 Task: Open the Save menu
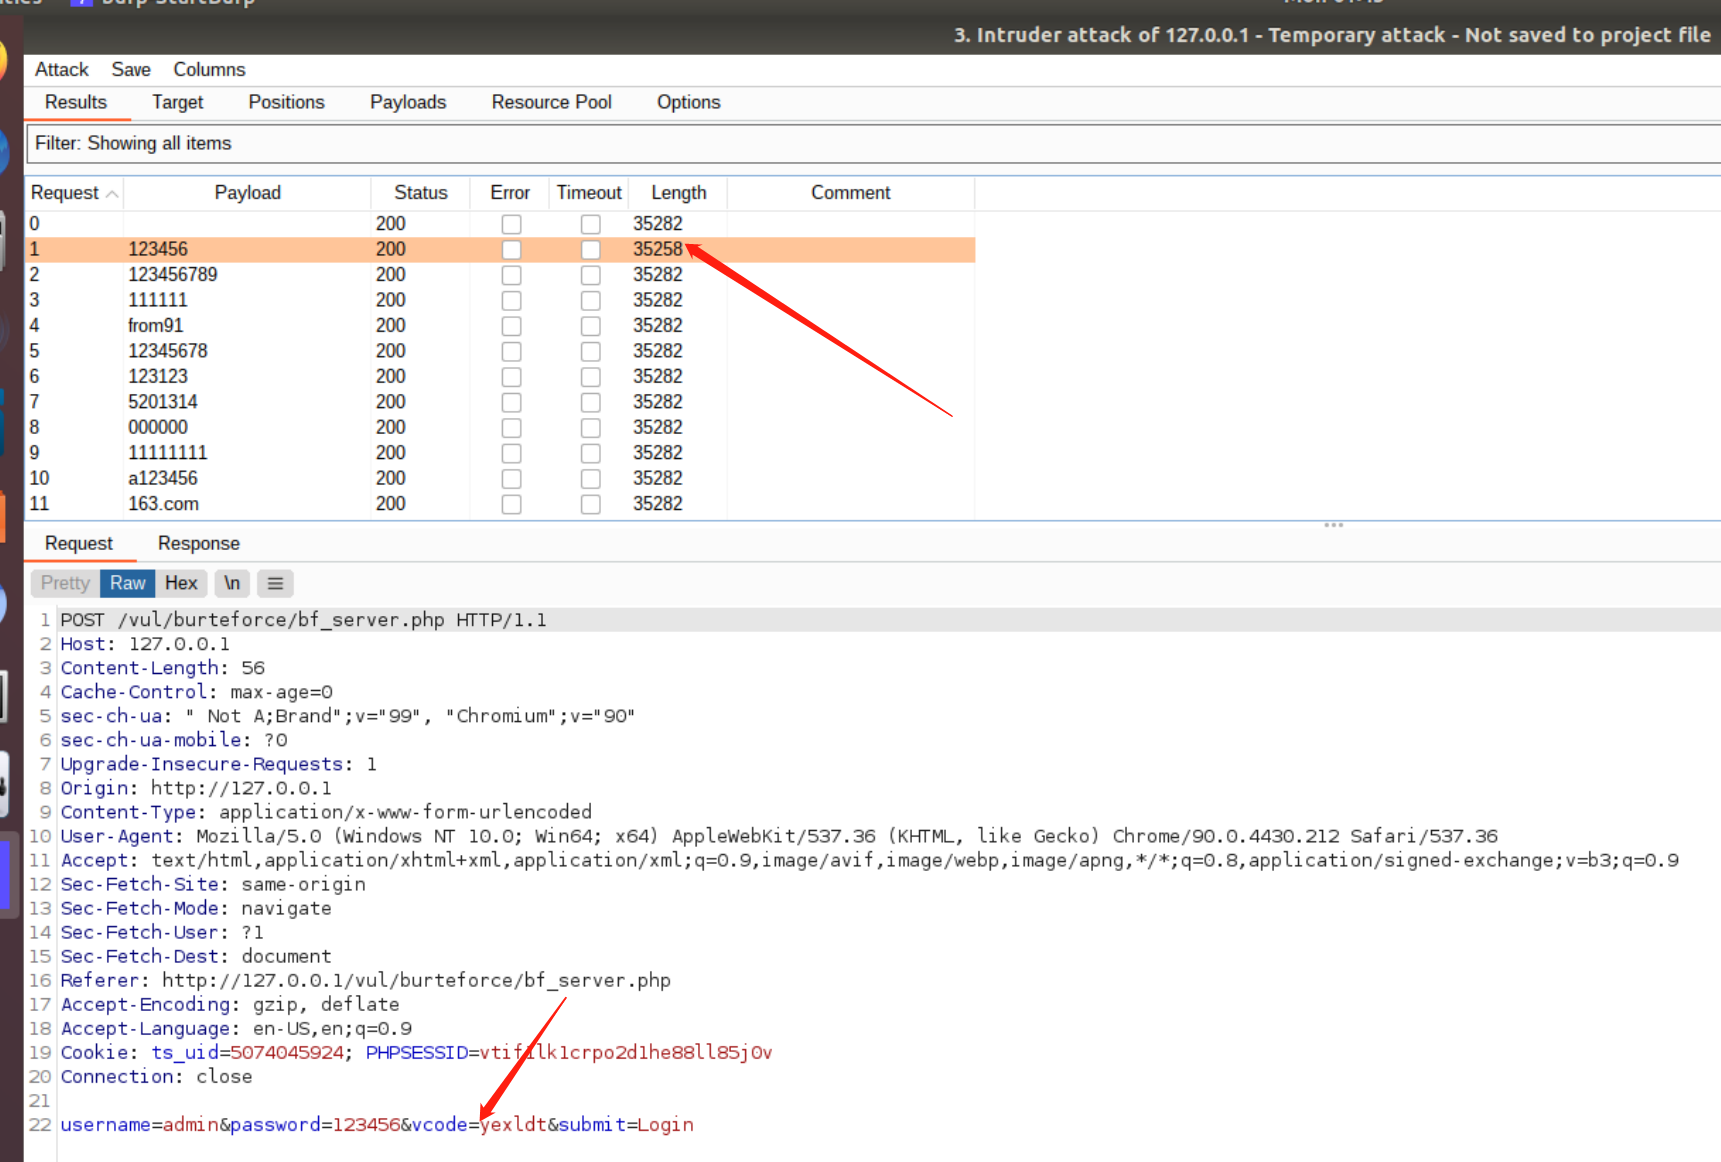point(131,69)
